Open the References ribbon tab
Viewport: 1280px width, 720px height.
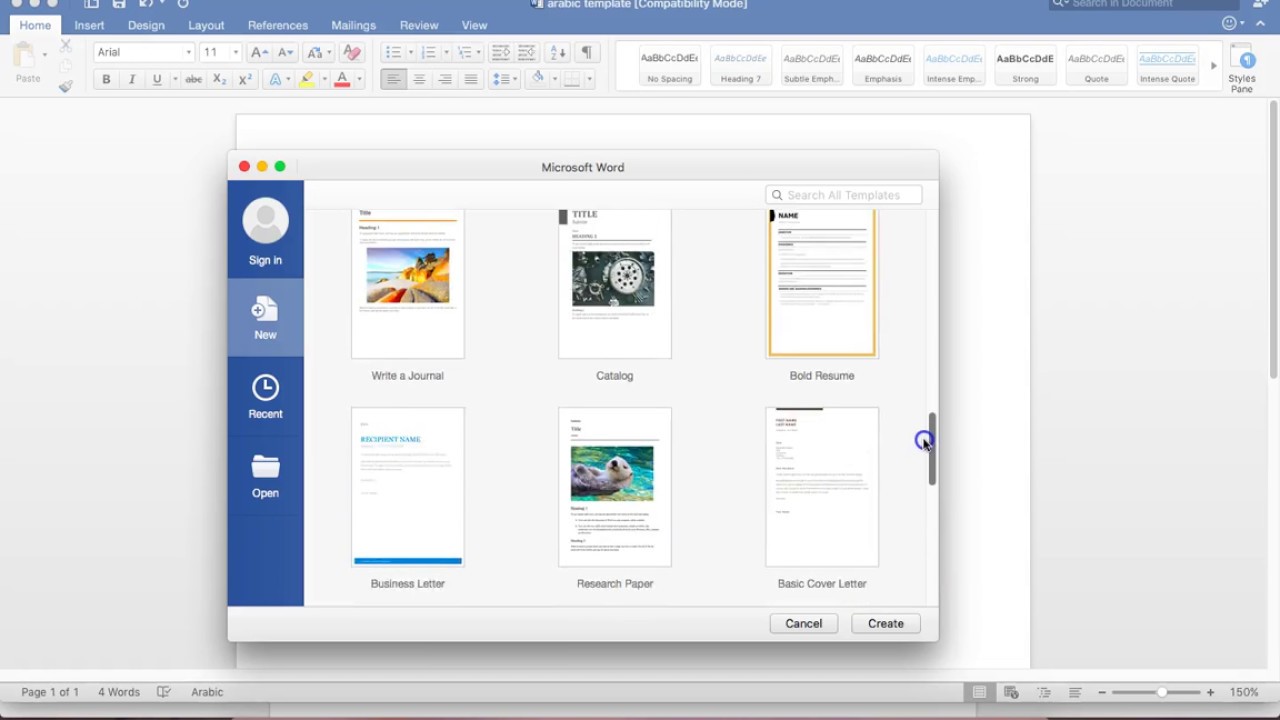click(278, 25)
